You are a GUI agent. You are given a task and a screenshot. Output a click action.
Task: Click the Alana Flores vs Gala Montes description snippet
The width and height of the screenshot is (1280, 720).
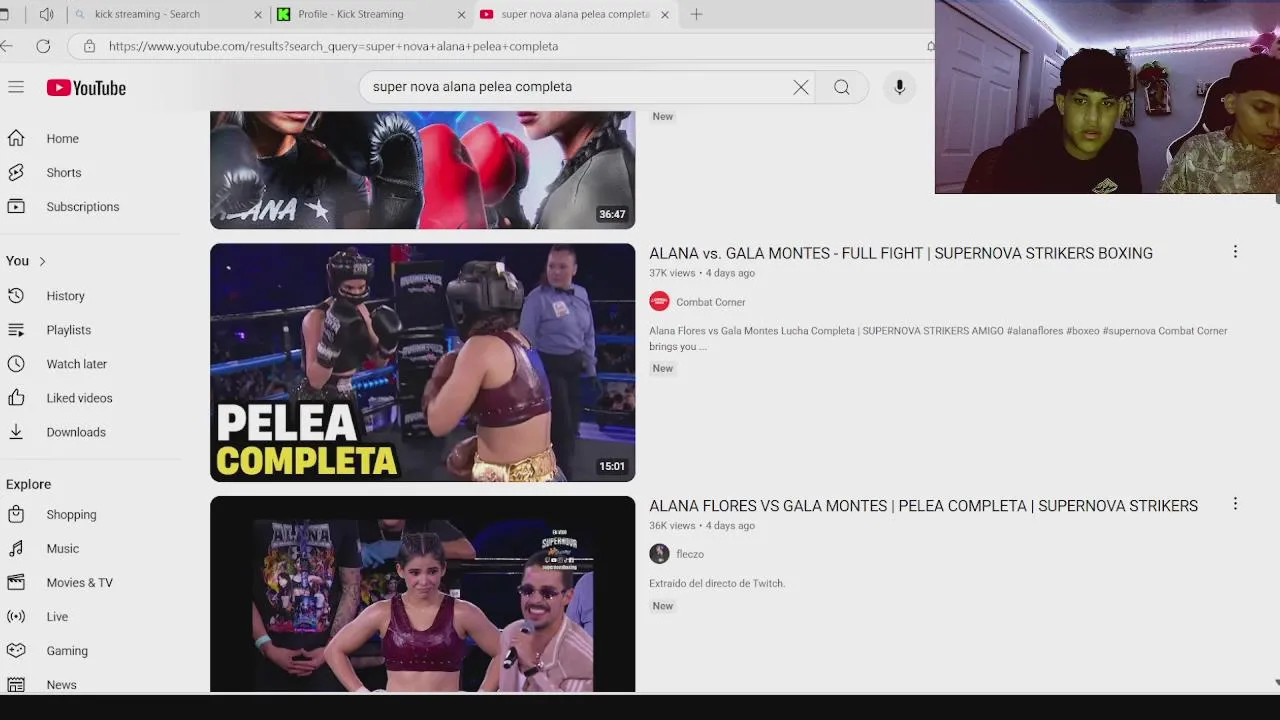coord(938,338)
